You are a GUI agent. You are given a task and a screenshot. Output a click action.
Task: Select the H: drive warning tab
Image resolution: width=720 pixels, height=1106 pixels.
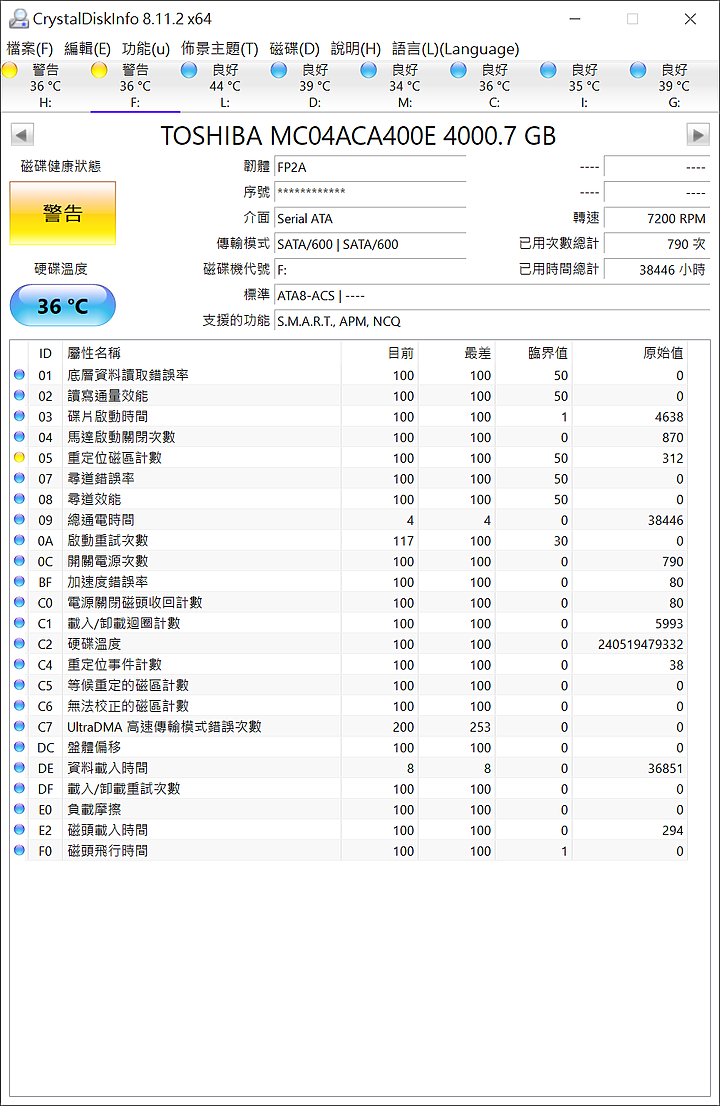coord(45,86)
